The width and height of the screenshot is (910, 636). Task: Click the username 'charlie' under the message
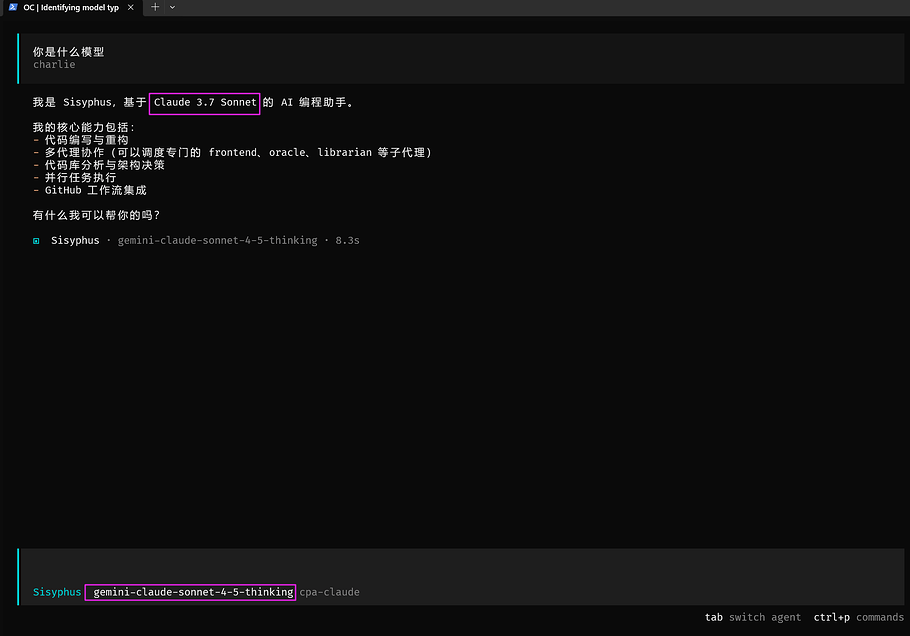pyautogui.click(x=54, y=64)
